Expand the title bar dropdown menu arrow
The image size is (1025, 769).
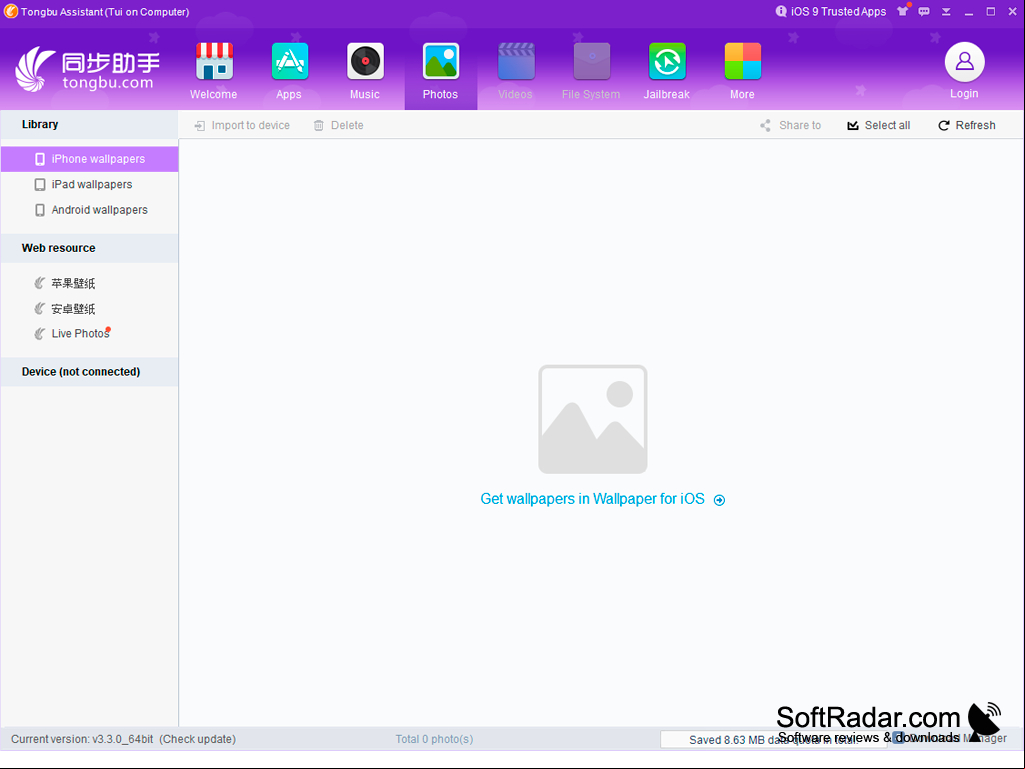946,12
